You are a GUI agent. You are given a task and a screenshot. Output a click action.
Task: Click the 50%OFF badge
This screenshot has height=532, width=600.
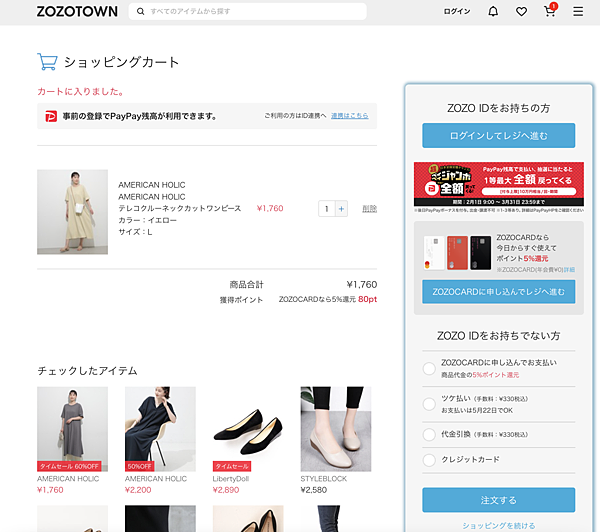[139, 466]
